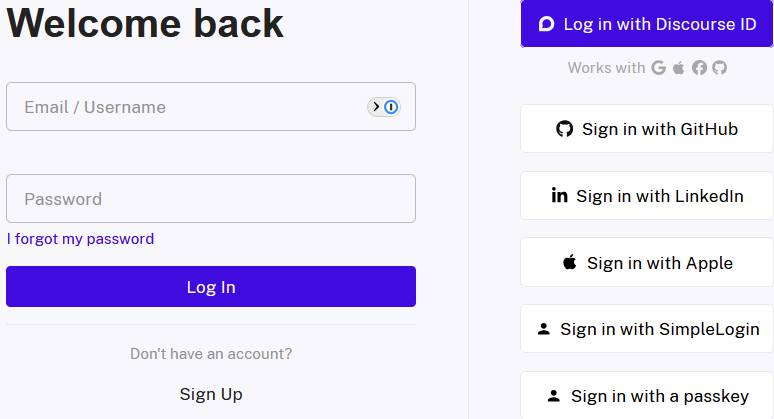Click the Discourse ID logo icon
This screenshot has width=774, height=419.
[x=546, y=24]
